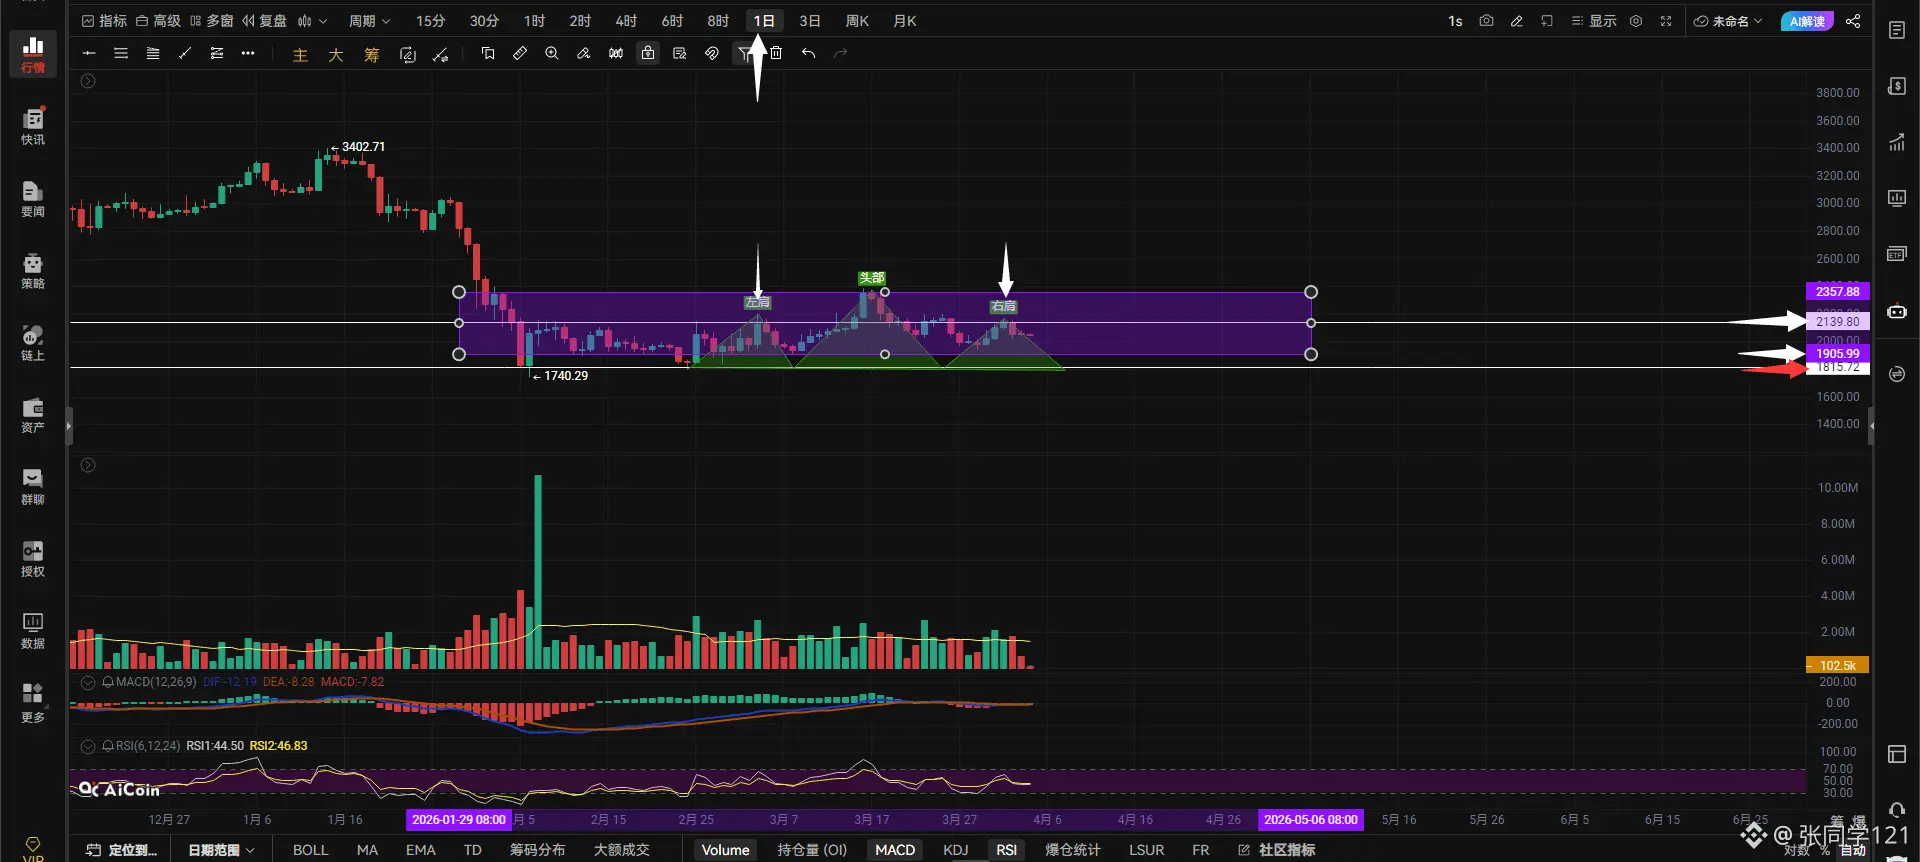Open more drawing tools ellipsis

point(248,53)
